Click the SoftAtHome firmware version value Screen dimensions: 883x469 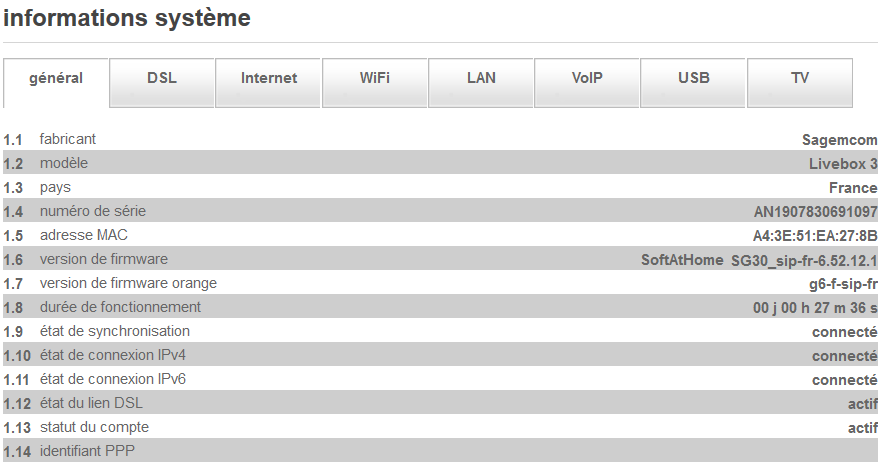click(x=758, y=260)
